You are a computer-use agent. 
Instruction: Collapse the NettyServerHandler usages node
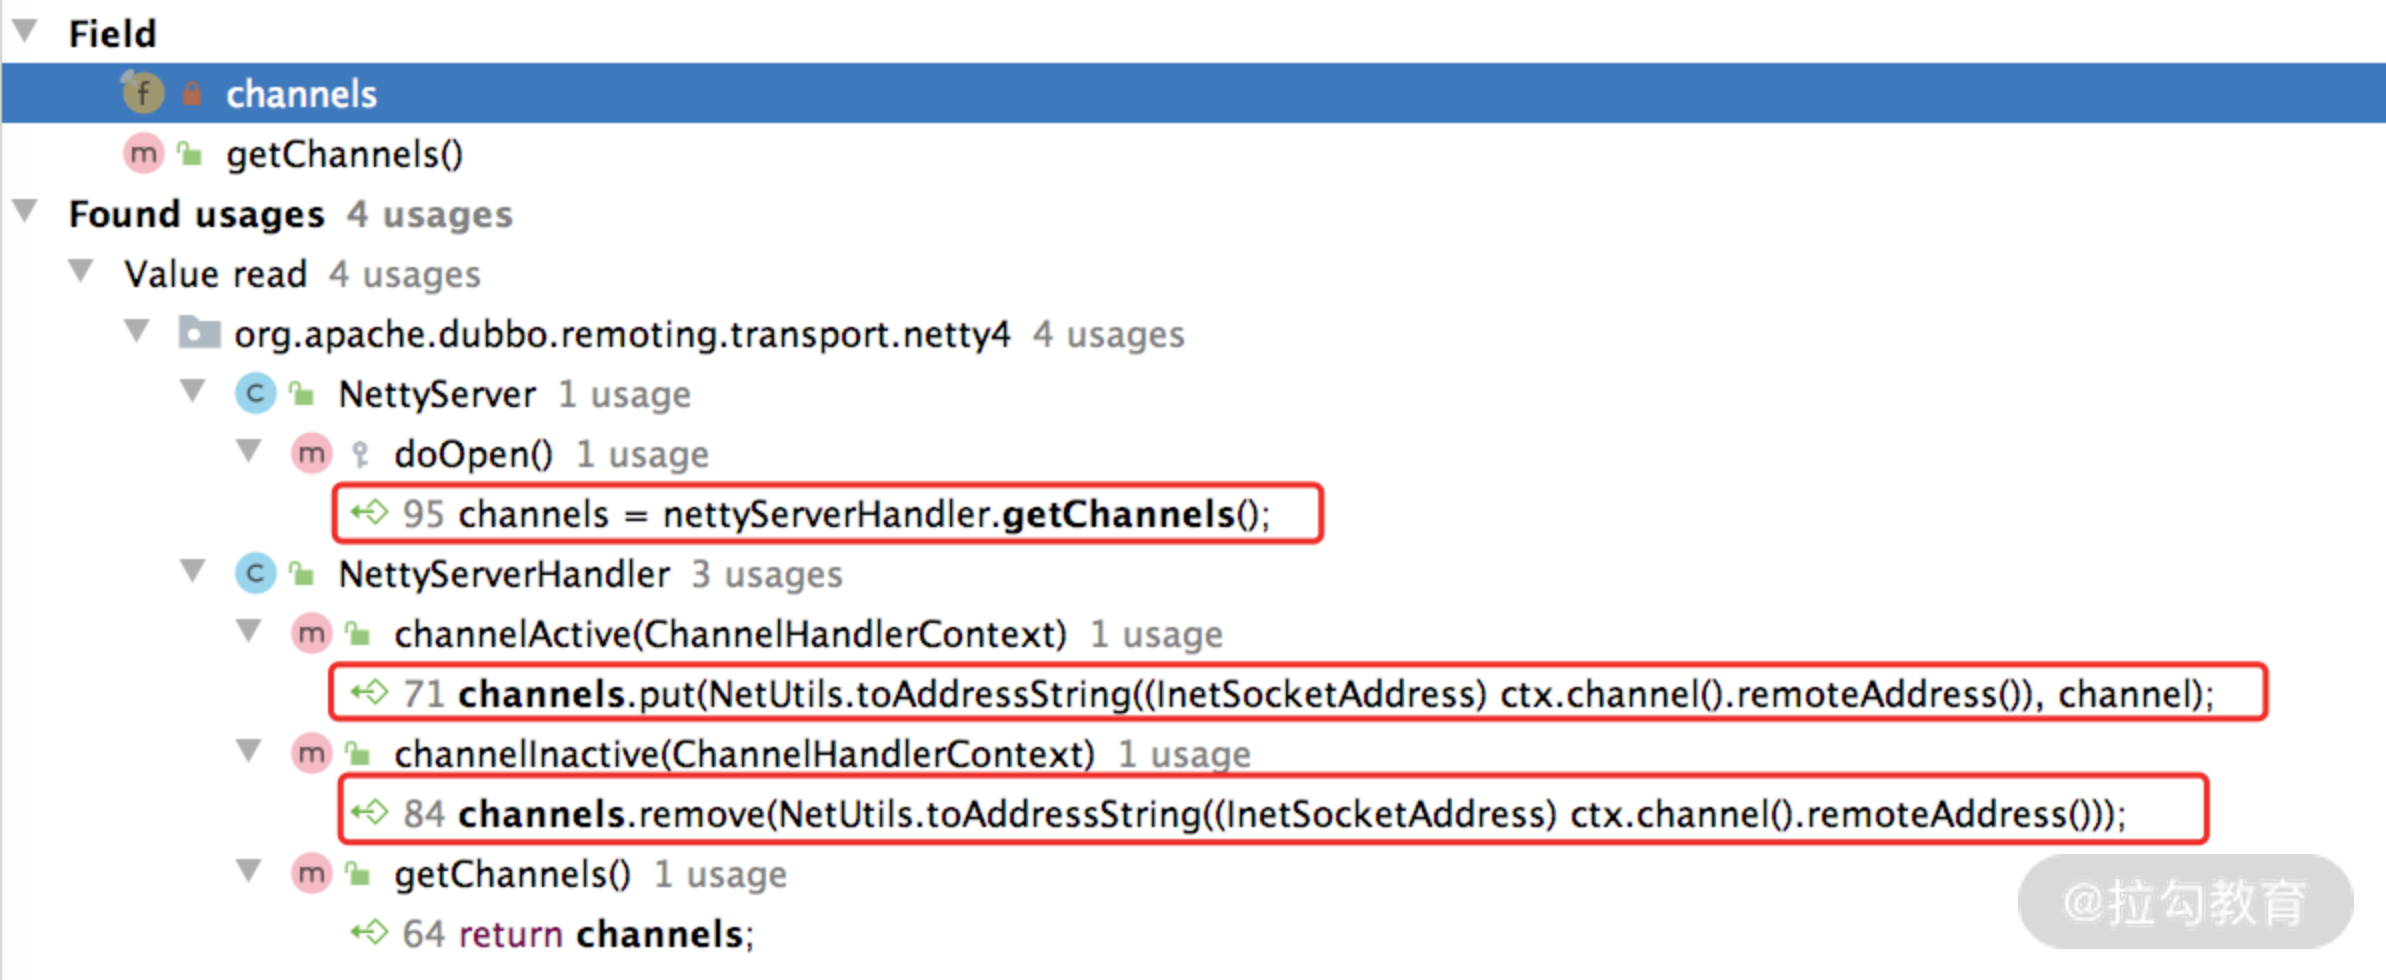[x=193, y=571]
